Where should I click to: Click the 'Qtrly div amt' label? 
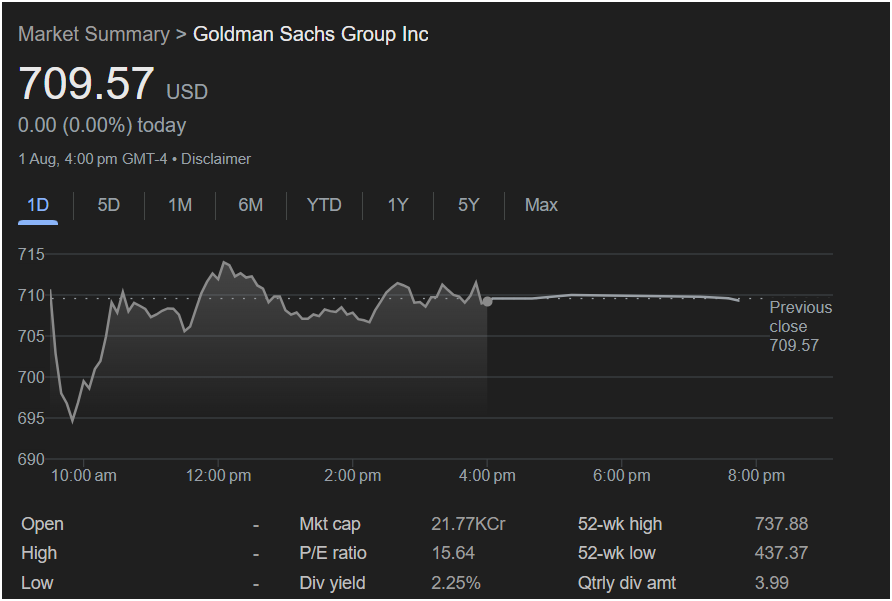(627, 583)
